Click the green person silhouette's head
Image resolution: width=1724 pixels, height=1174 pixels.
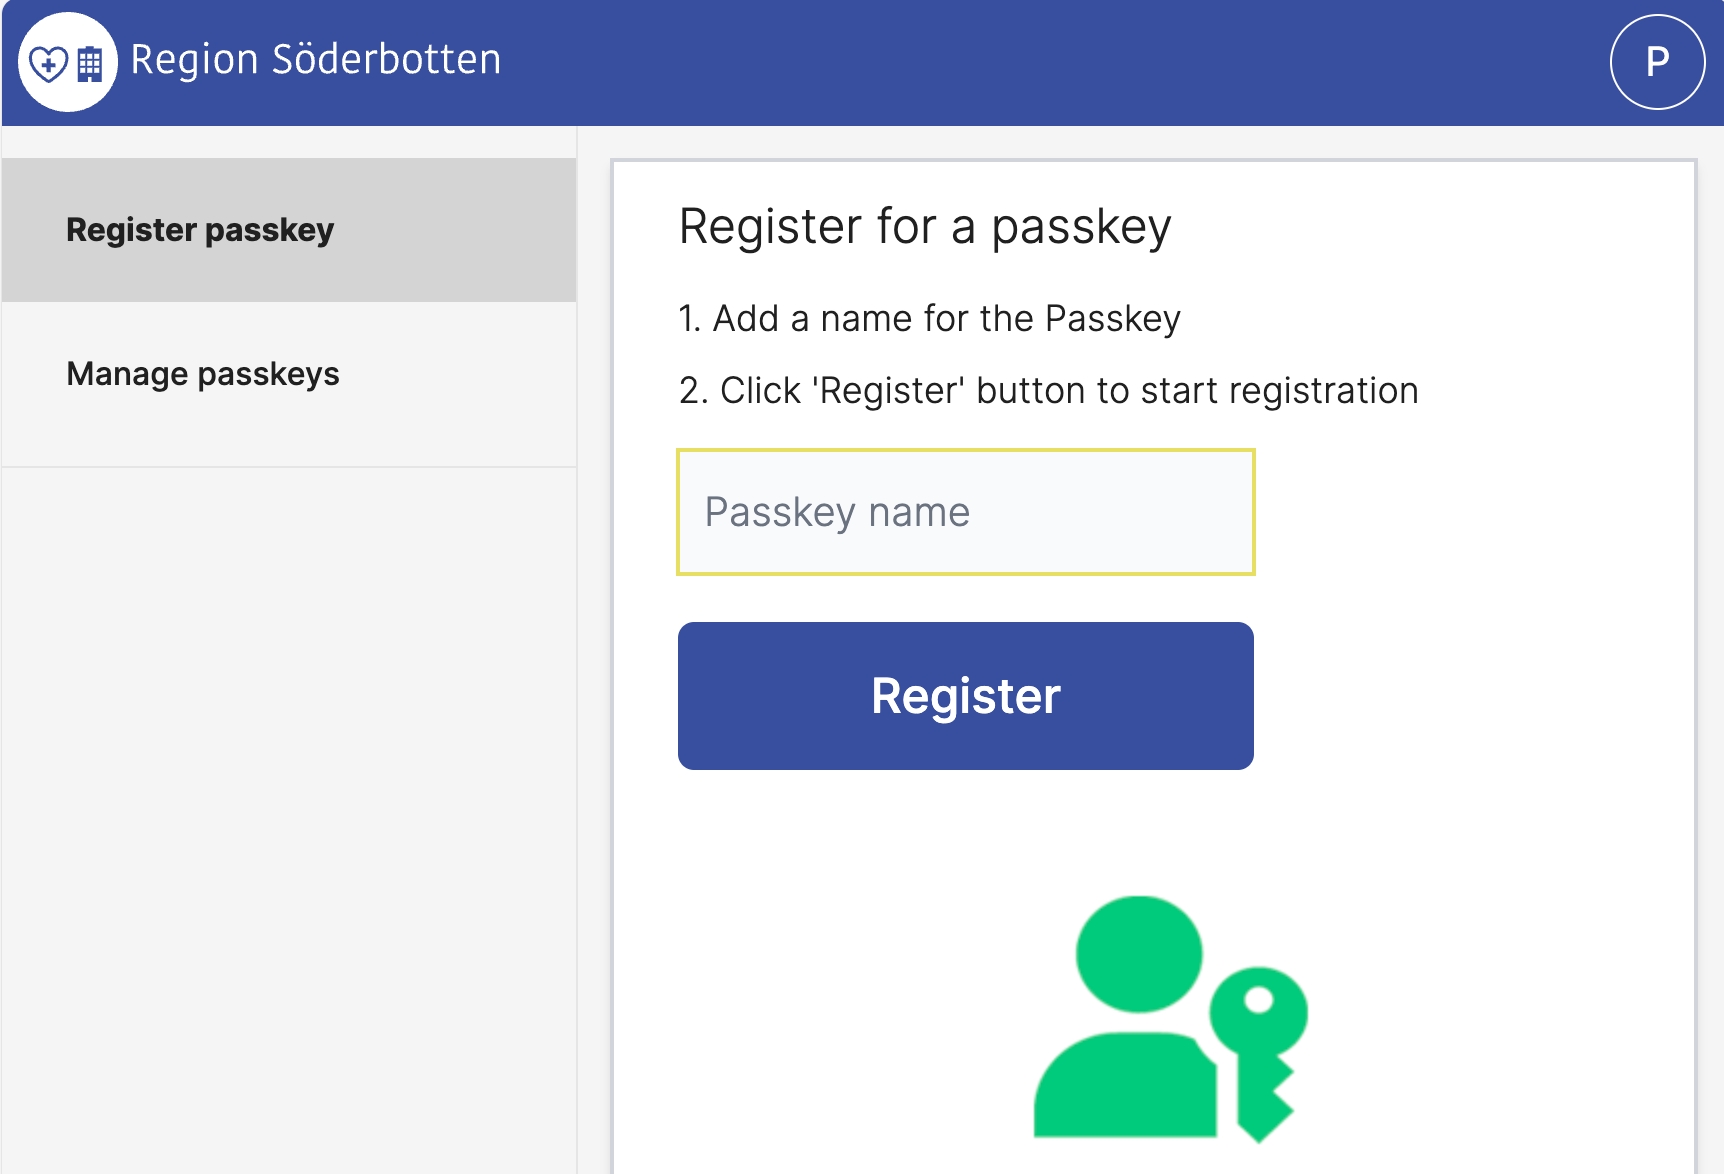point(1139,953)
